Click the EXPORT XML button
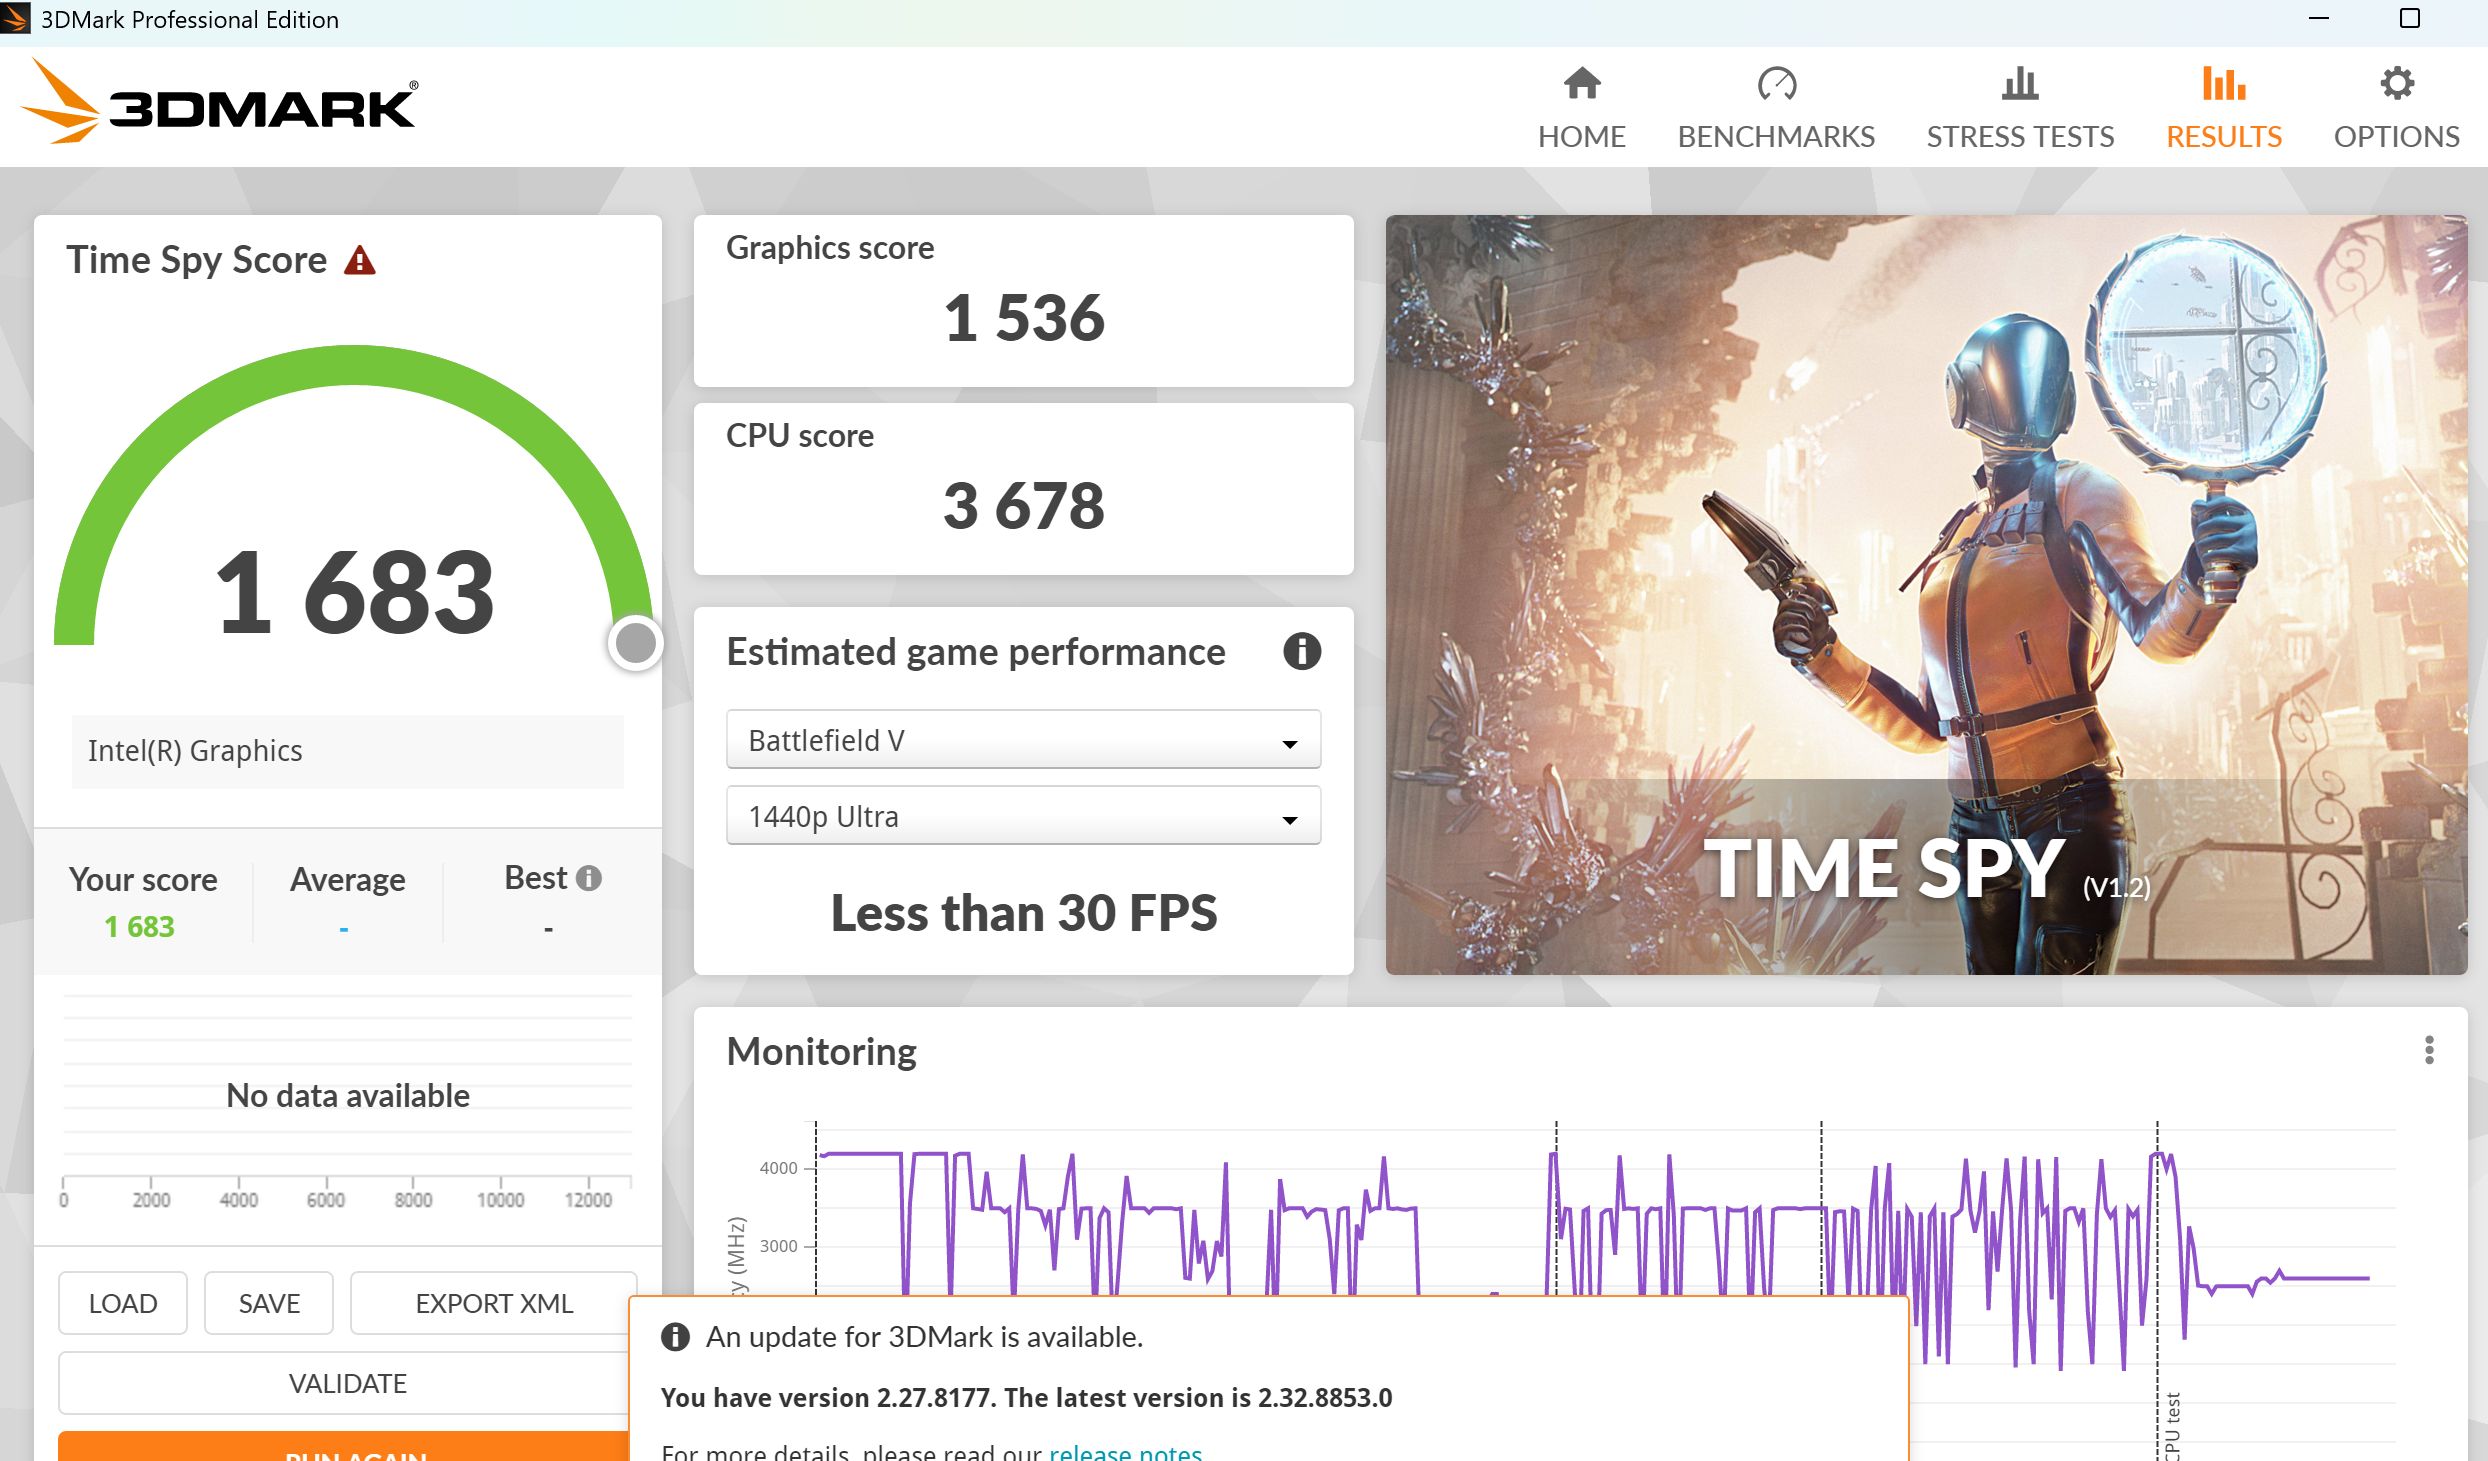 [493, 1303]
